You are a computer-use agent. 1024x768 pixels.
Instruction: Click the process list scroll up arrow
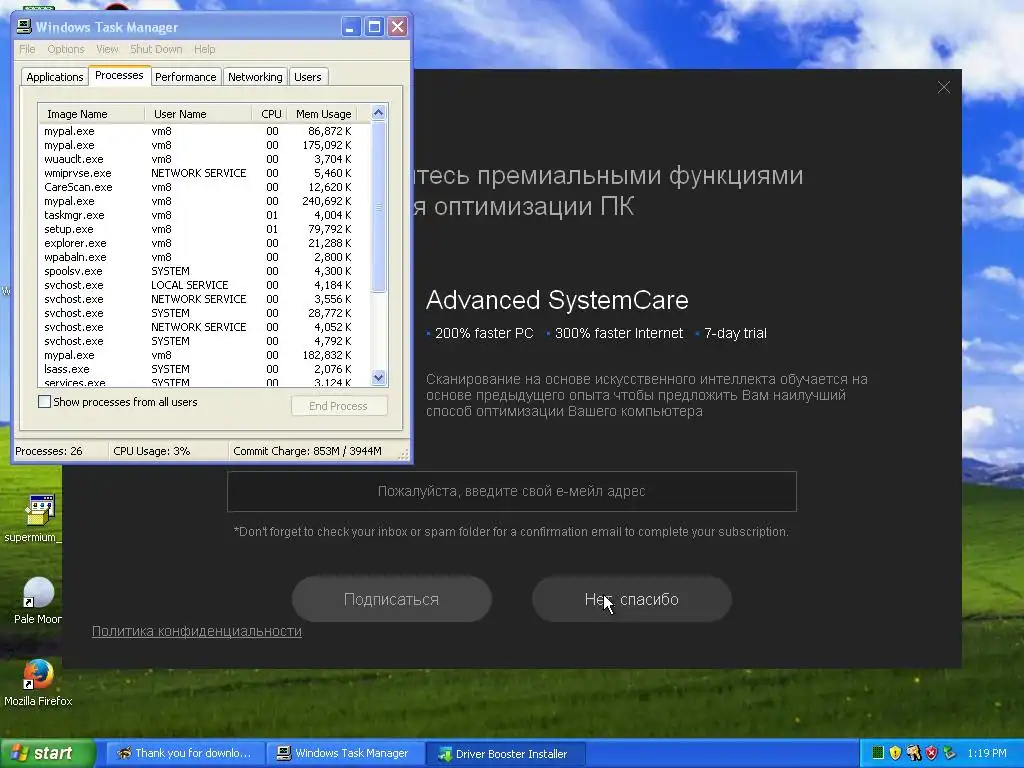click(379, 113)
